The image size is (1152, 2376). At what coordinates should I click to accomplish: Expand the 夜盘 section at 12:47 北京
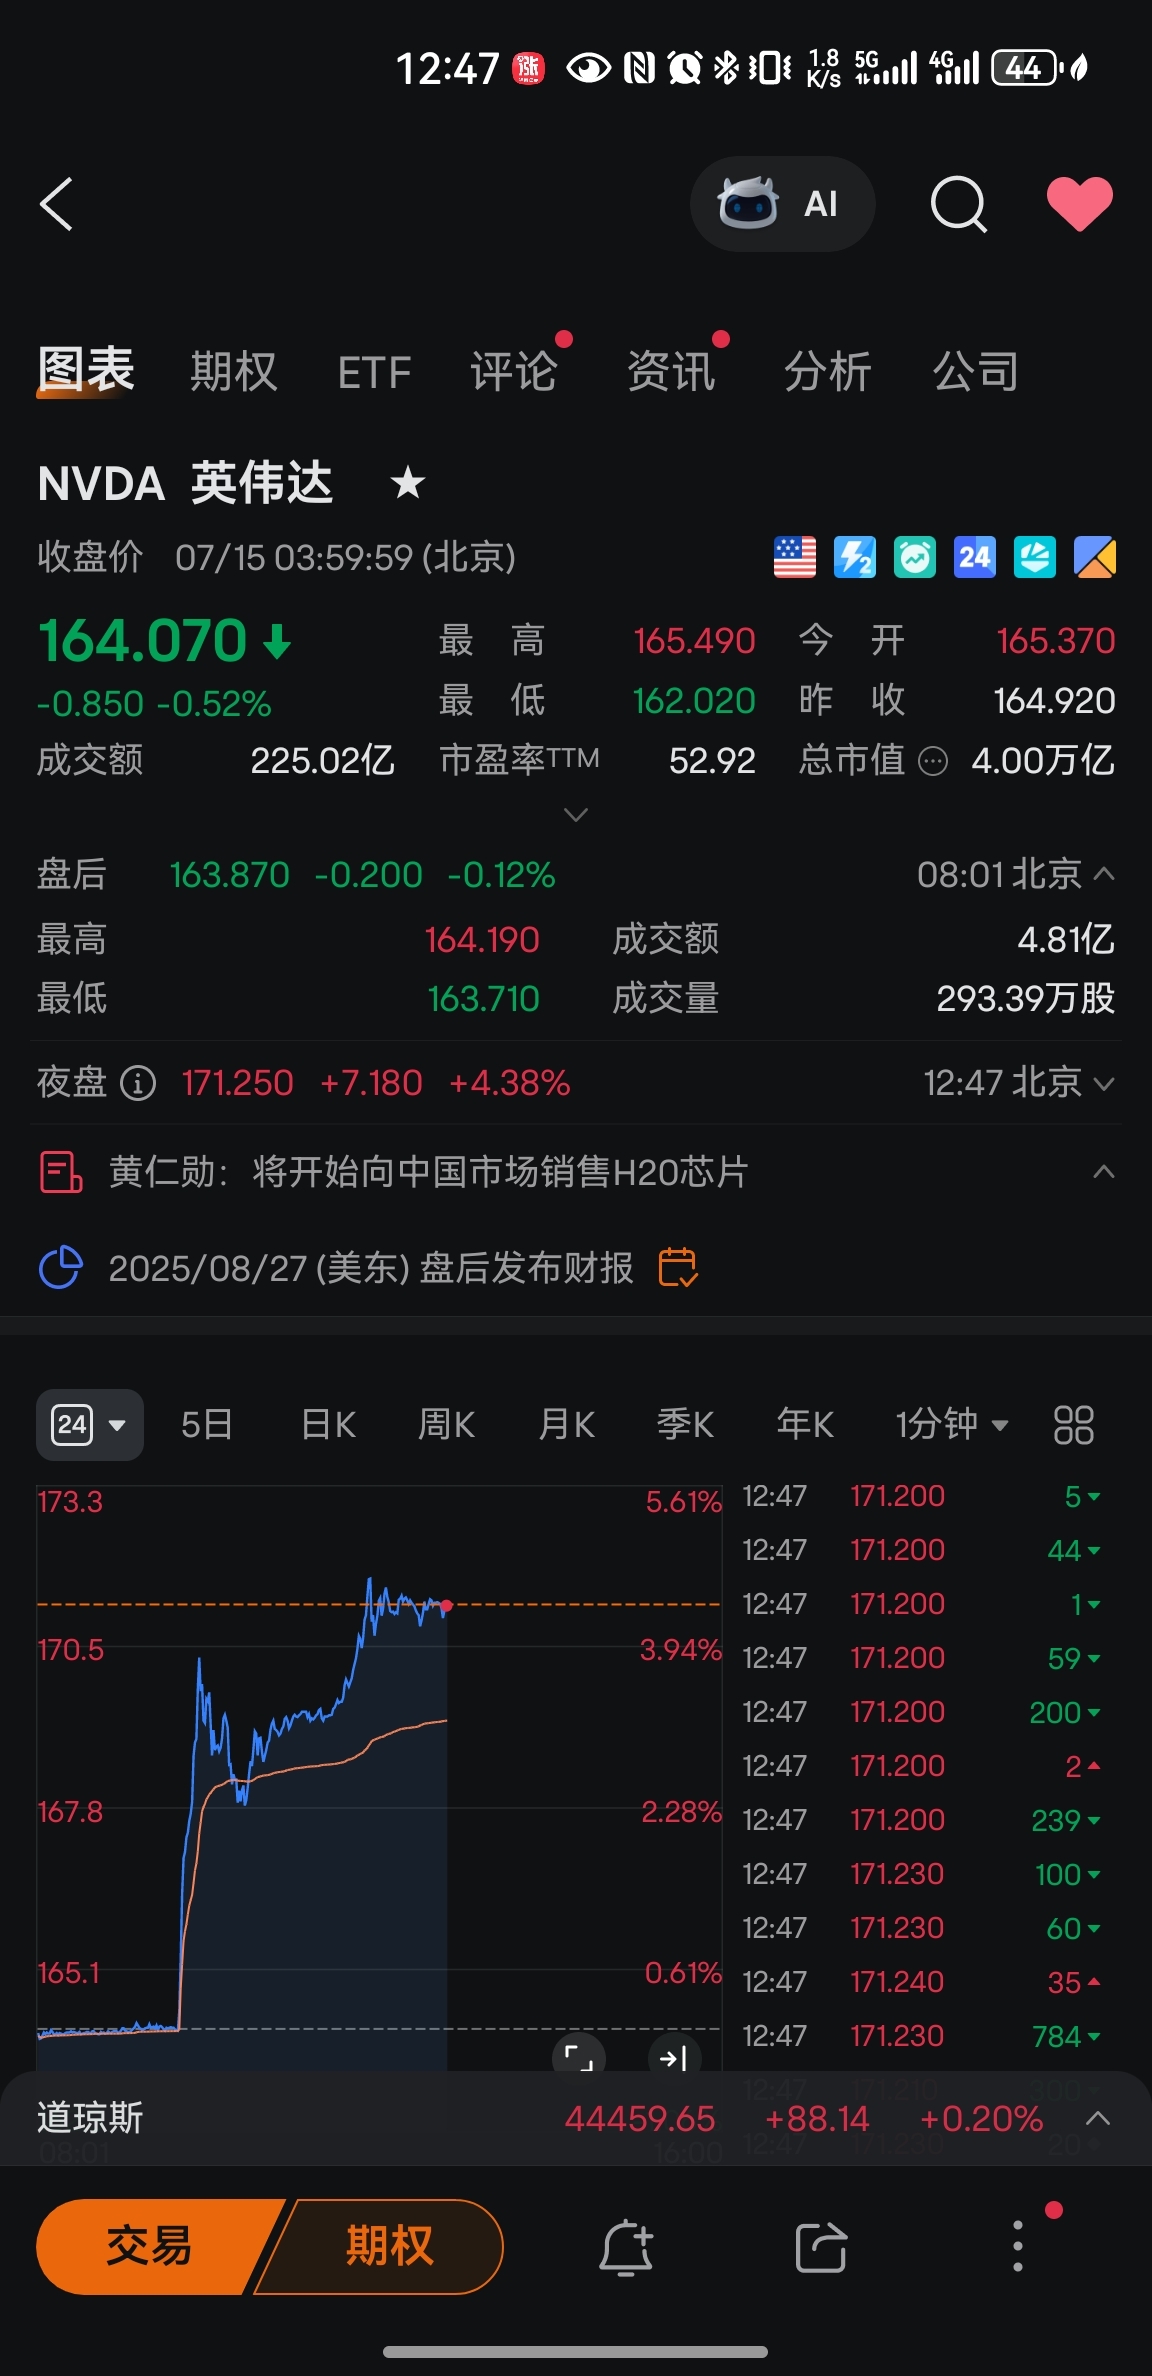point(1104,1084)
